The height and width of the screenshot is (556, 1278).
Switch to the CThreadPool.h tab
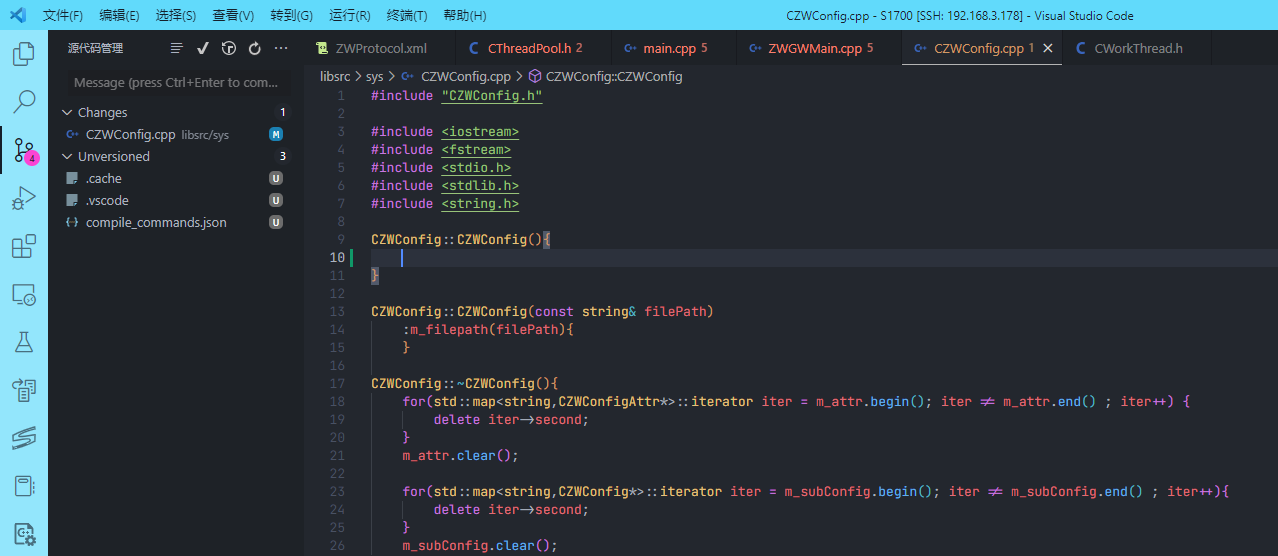click(x=532, y=48)
